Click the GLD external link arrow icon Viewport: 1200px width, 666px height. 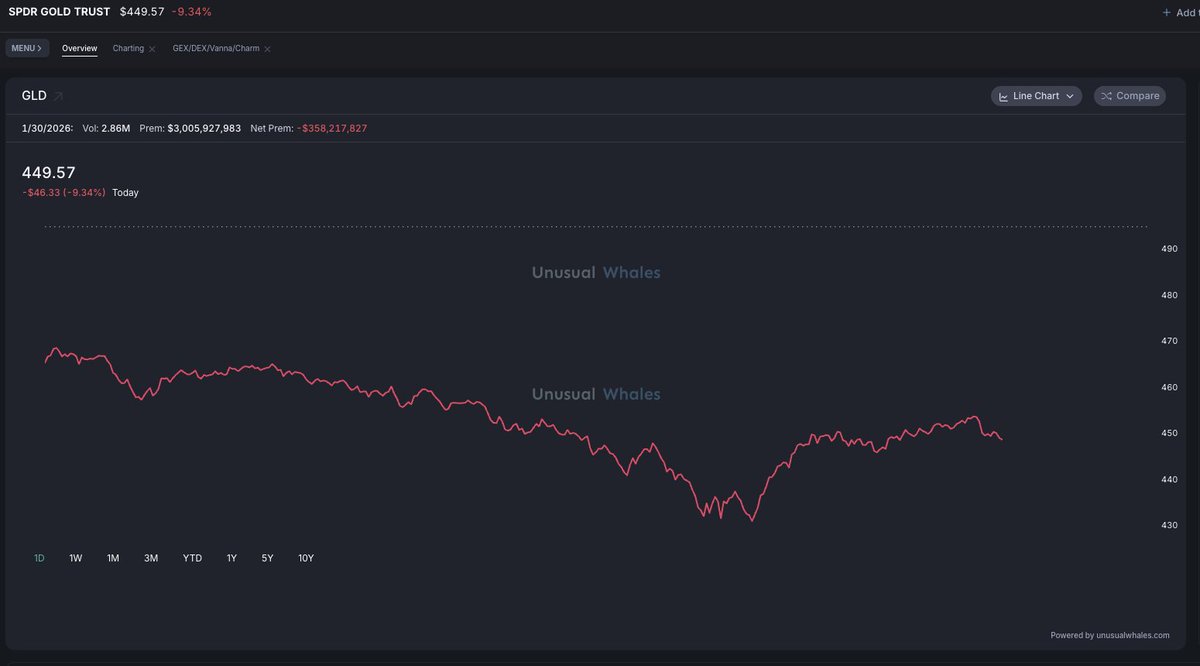pyautogui.click(x=58, y=96)
